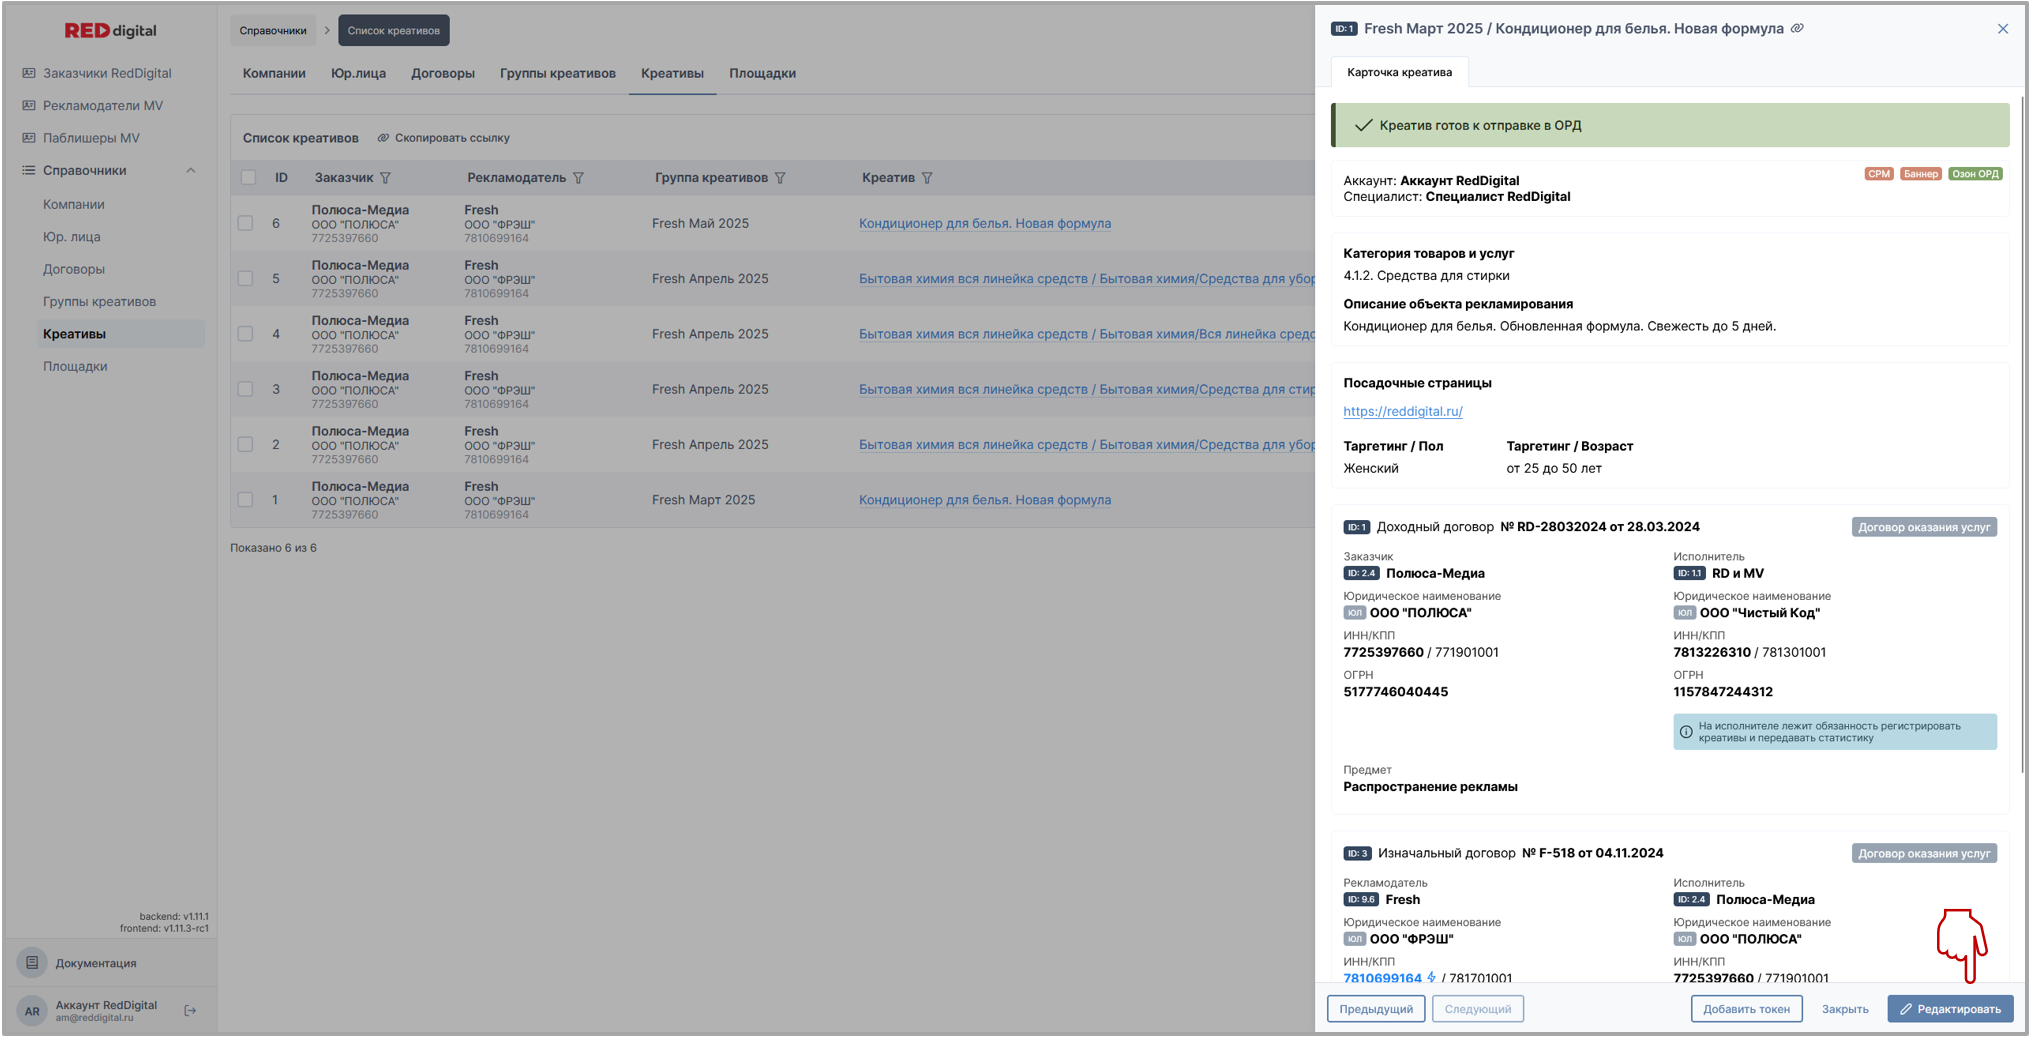Open the Документация icon in sidebar
The height and width of the screenshot is (1038, 2031).
pyautogui.click(x=32, y=963)
